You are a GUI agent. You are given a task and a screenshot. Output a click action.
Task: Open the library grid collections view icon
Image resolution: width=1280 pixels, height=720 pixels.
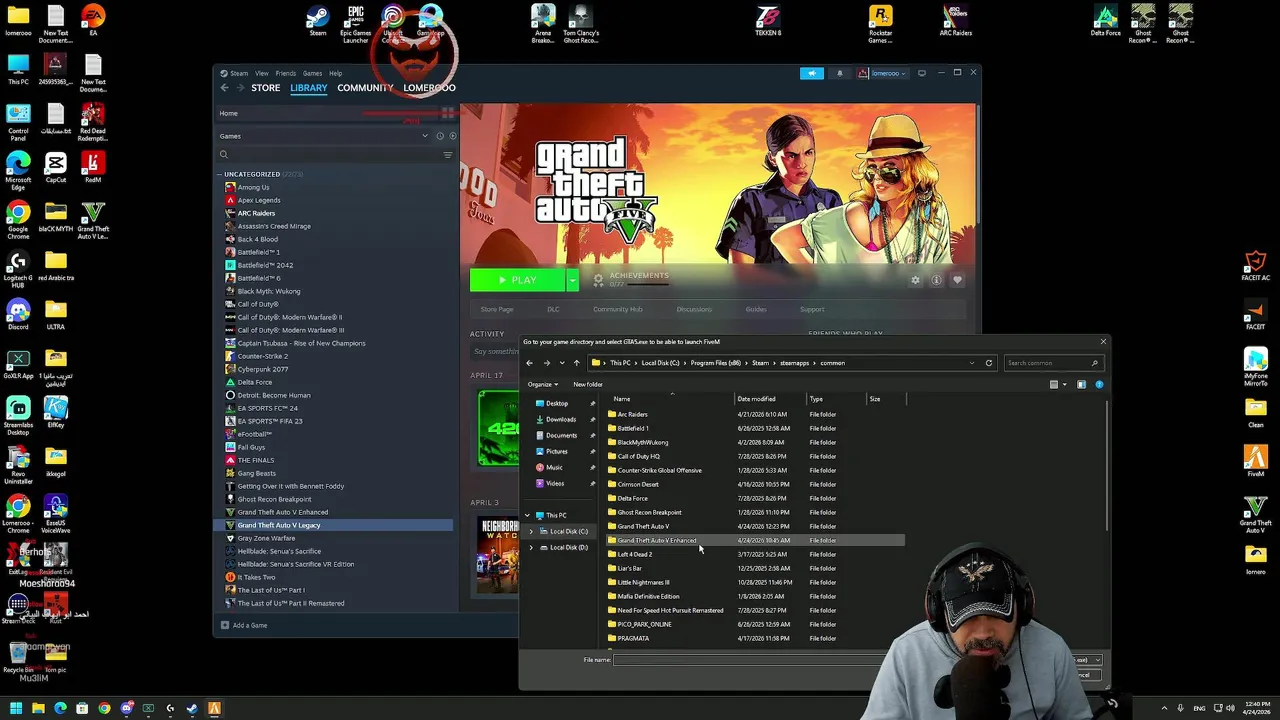[448, 113]
